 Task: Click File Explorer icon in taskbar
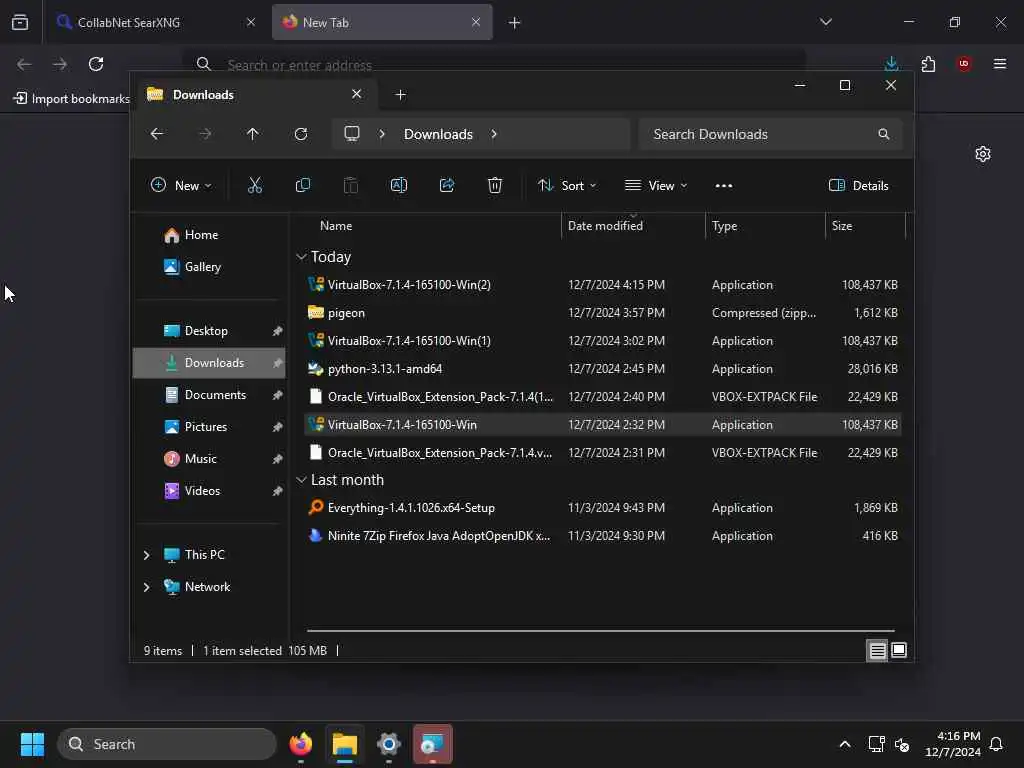pos(344,744)
